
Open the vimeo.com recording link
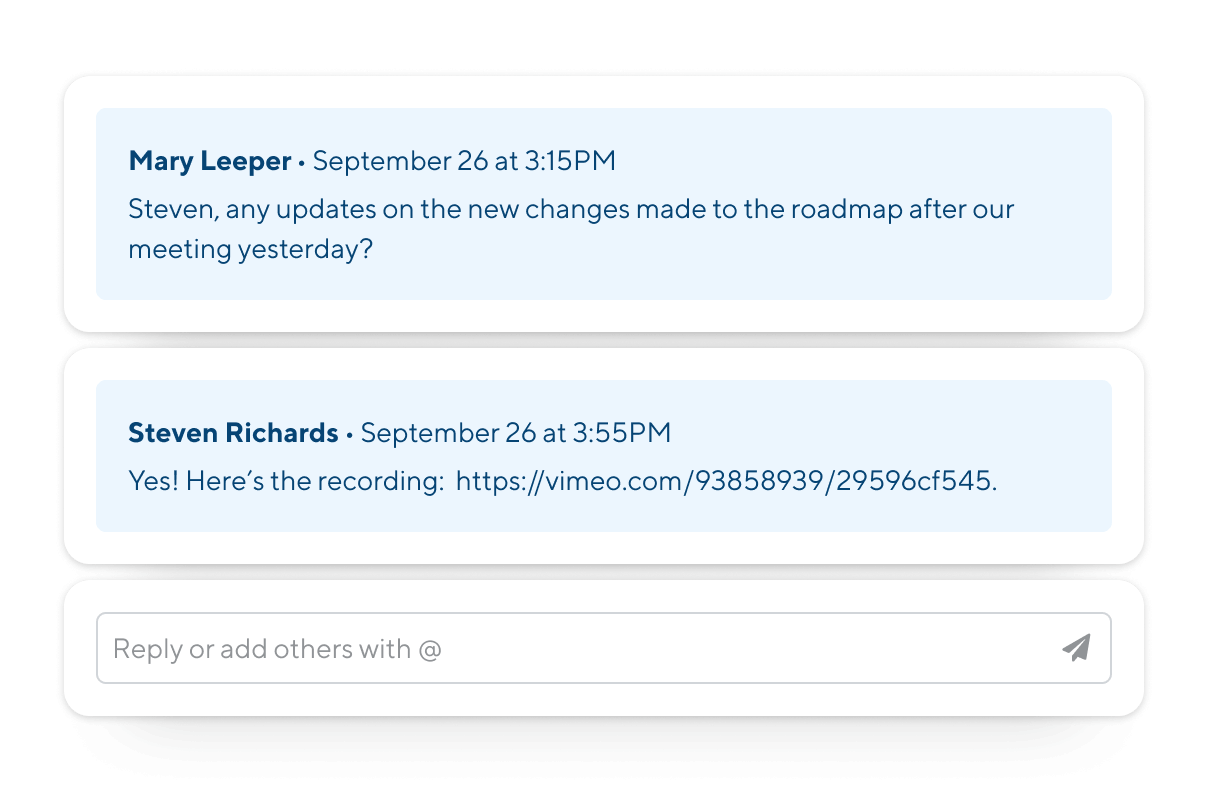725,481
